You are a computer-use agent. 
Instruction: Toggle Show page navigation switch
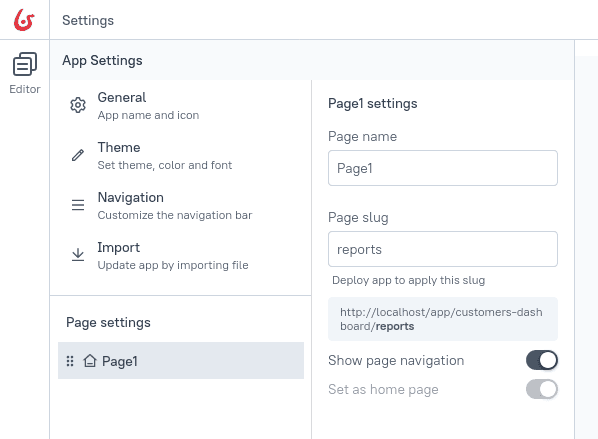tap(542, 360)
